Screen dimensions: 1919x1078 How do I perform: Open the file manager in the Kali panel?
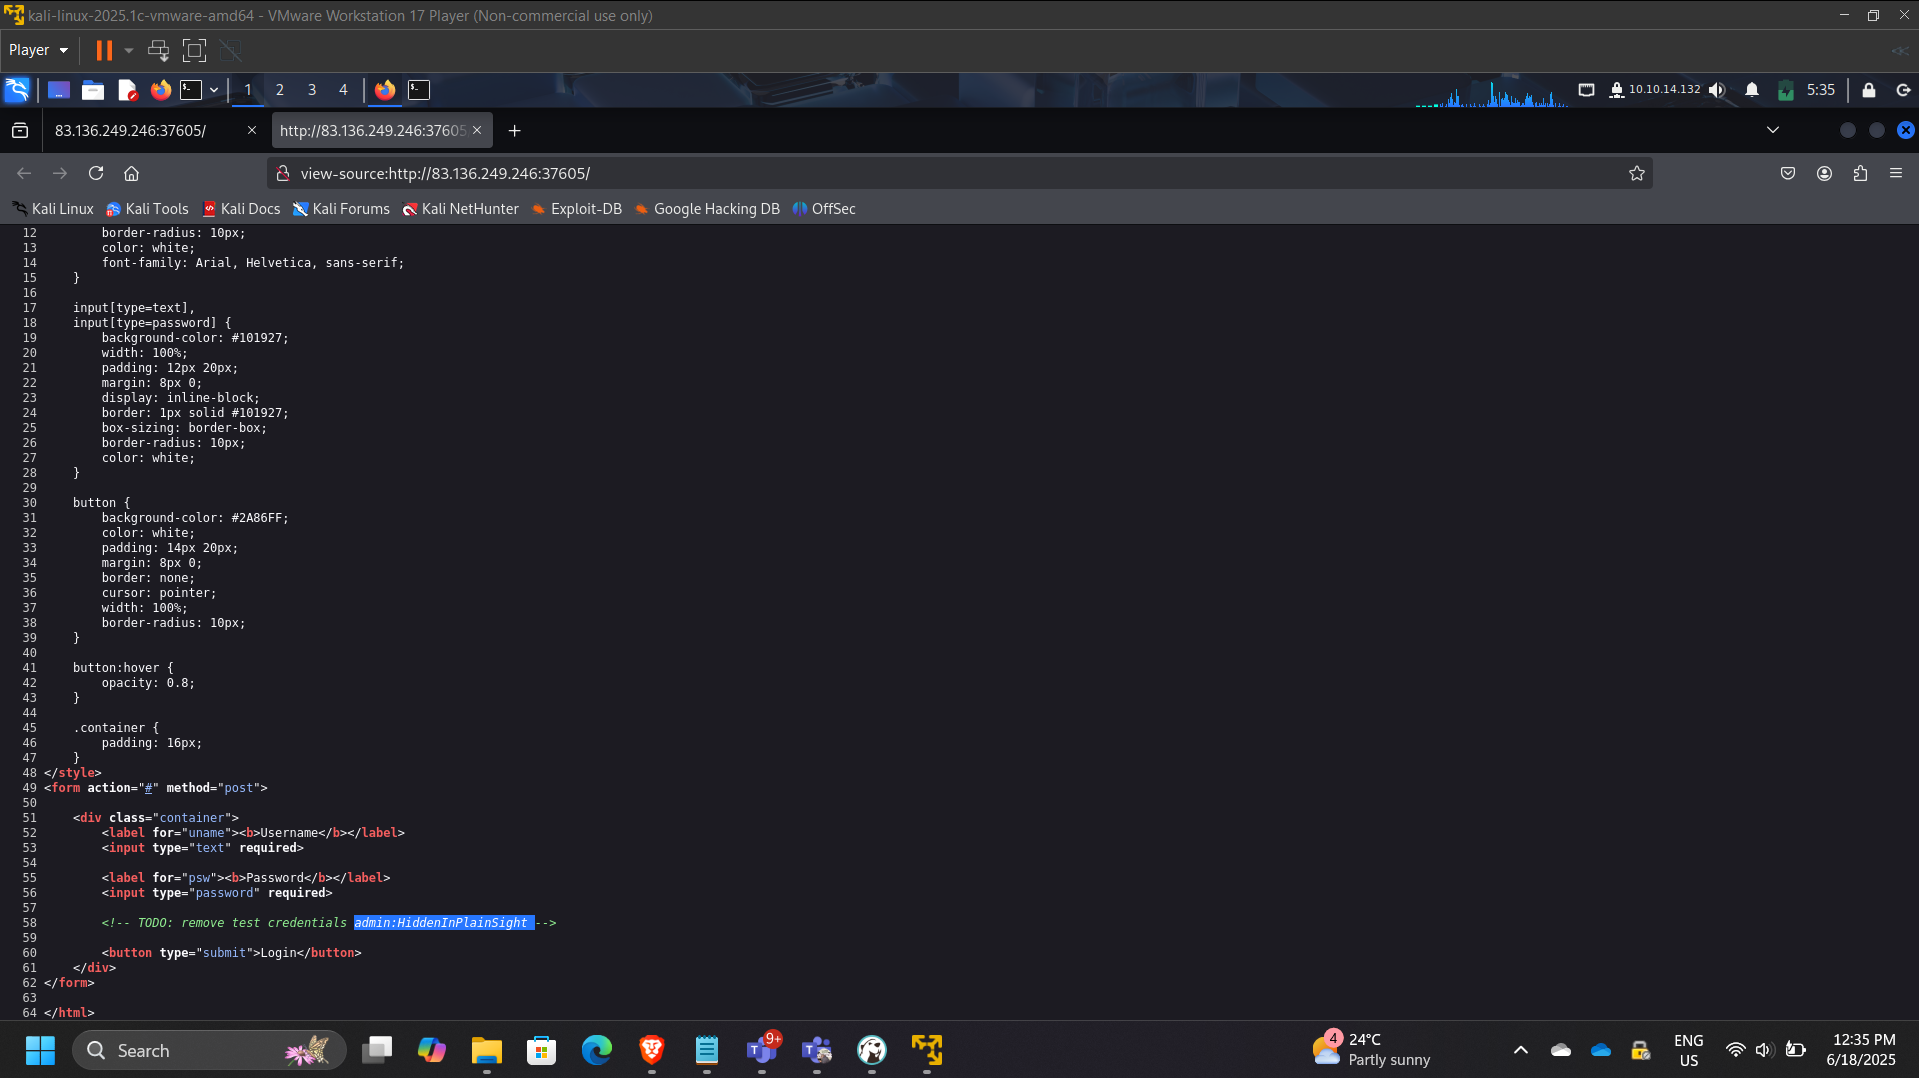(93, 90)
